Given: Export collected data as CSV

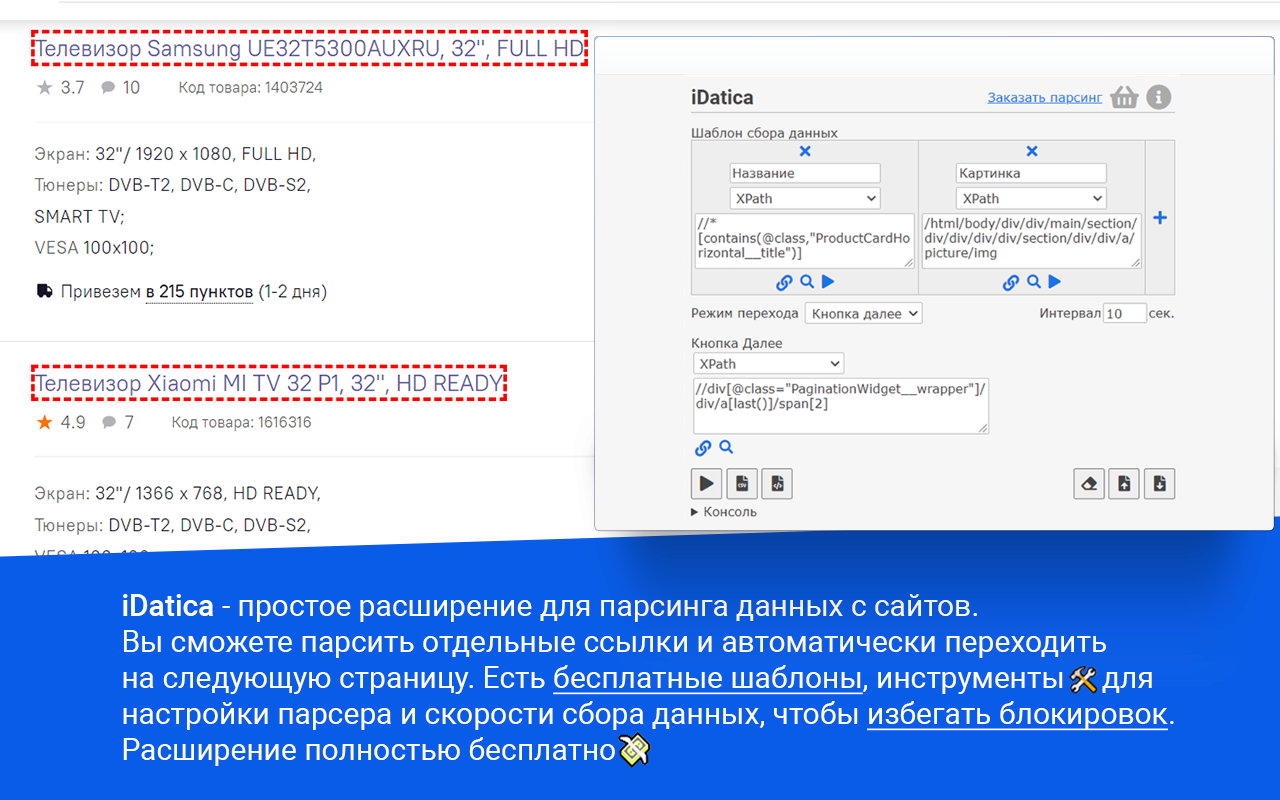Looking at the screenshot, I should tap(741, 483).
